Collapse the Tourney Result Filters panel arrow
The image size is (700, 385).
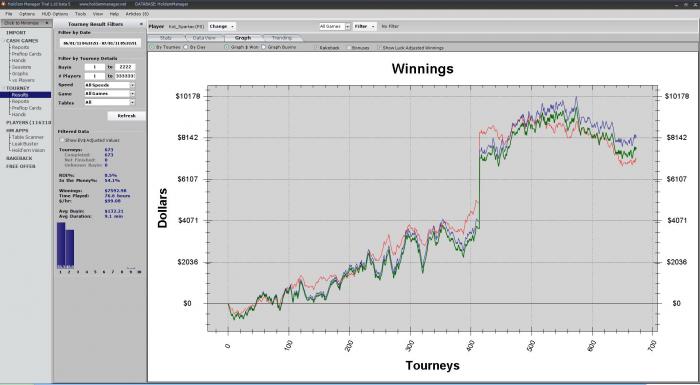(x=142, y=24)
